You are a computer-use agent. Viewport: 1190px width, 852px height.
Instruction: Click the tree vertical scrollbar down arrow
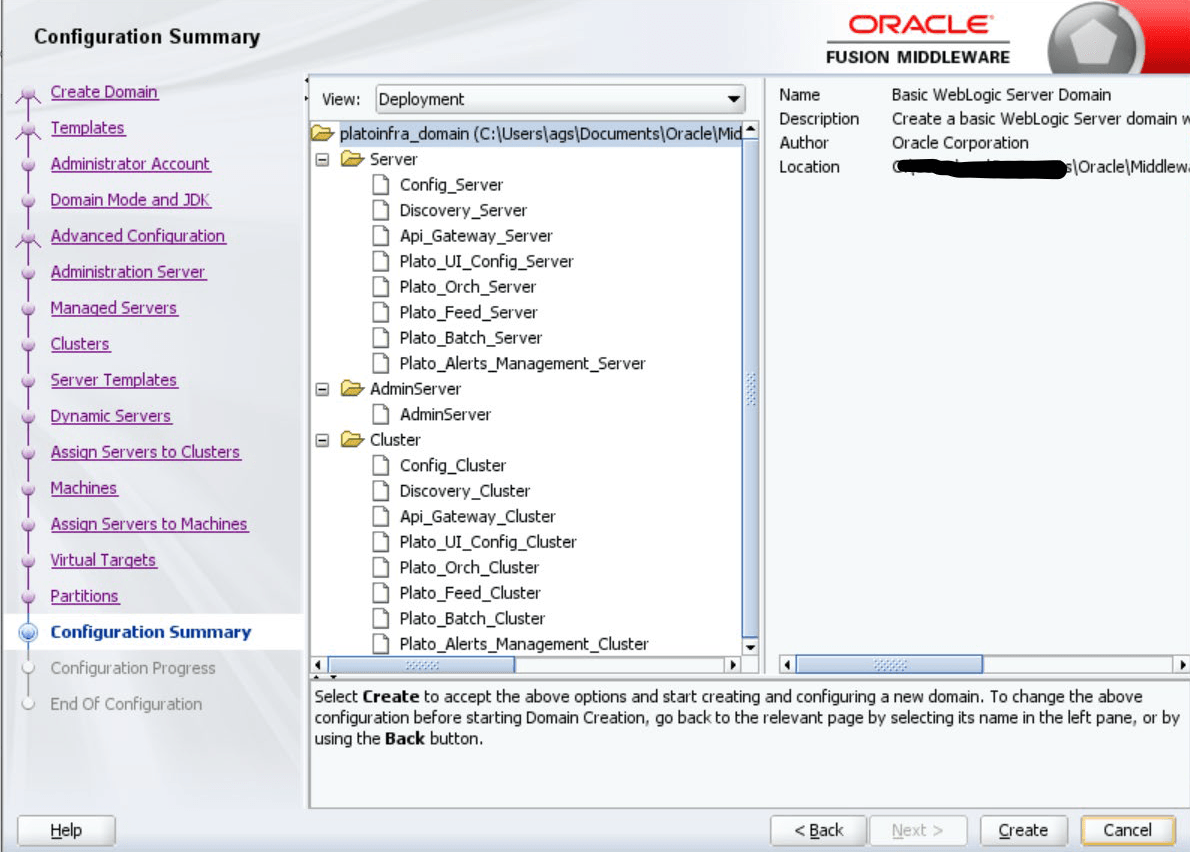750,647
